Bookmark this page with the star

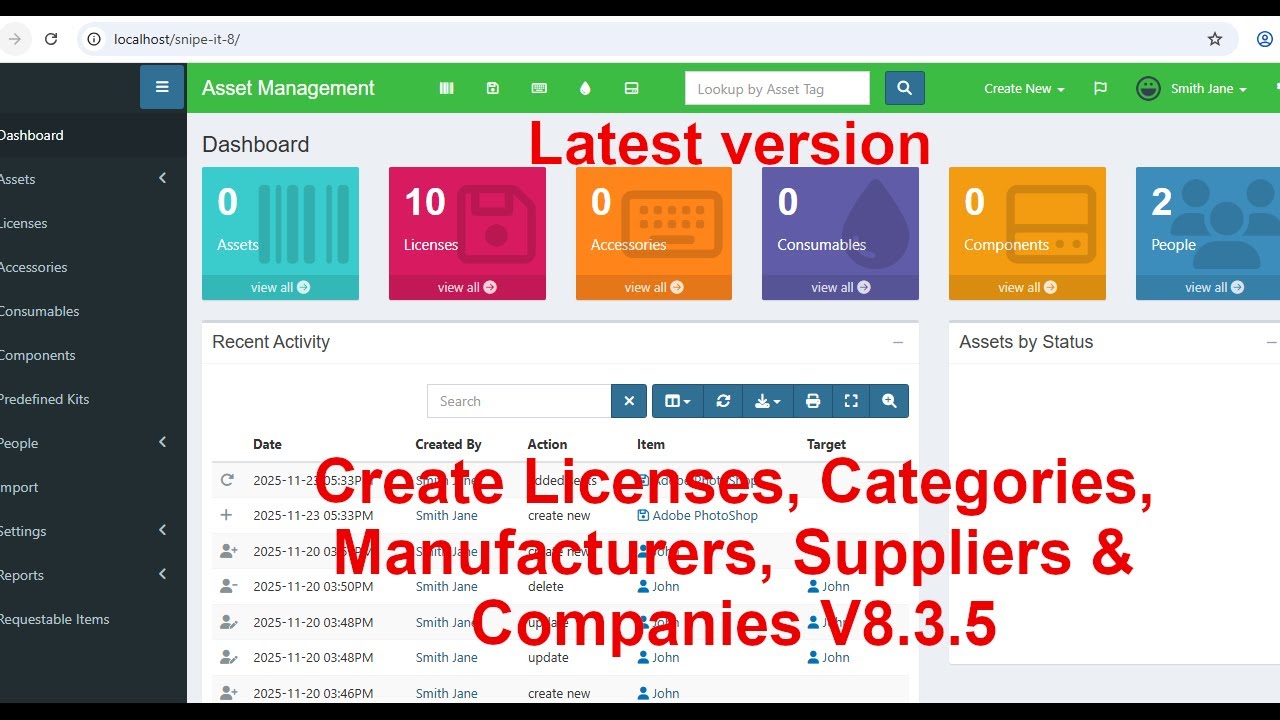[1215, 39]
